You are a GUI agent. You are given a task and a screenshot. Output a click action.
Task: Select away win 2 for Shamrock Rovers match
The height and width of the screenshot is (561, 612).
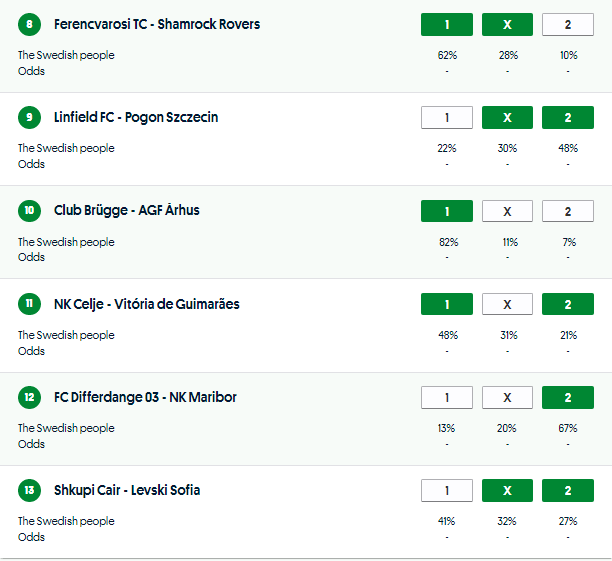tap(567, 24)
